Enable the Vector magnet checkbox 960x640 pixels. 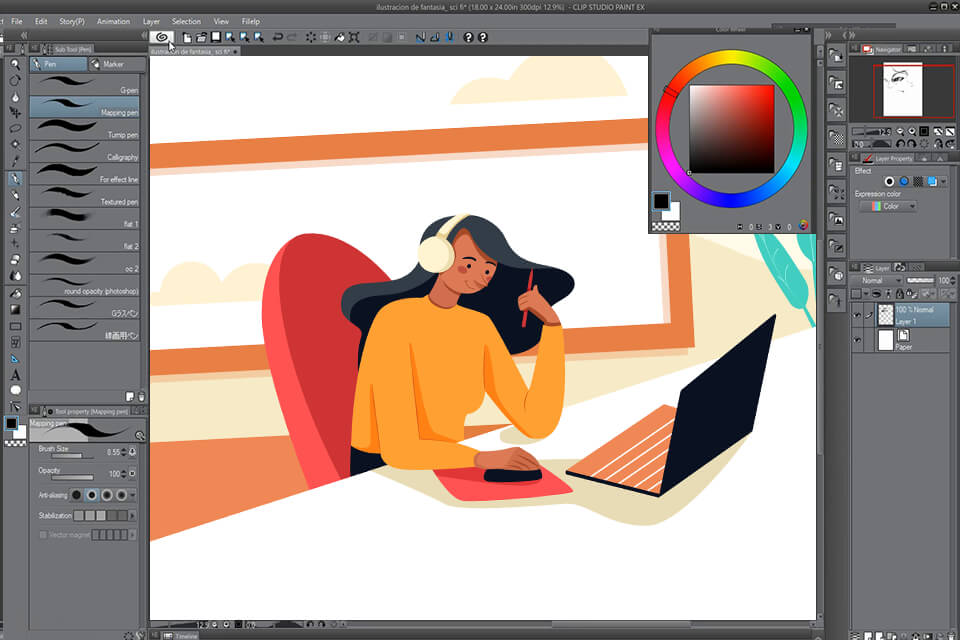pos(43,535)
